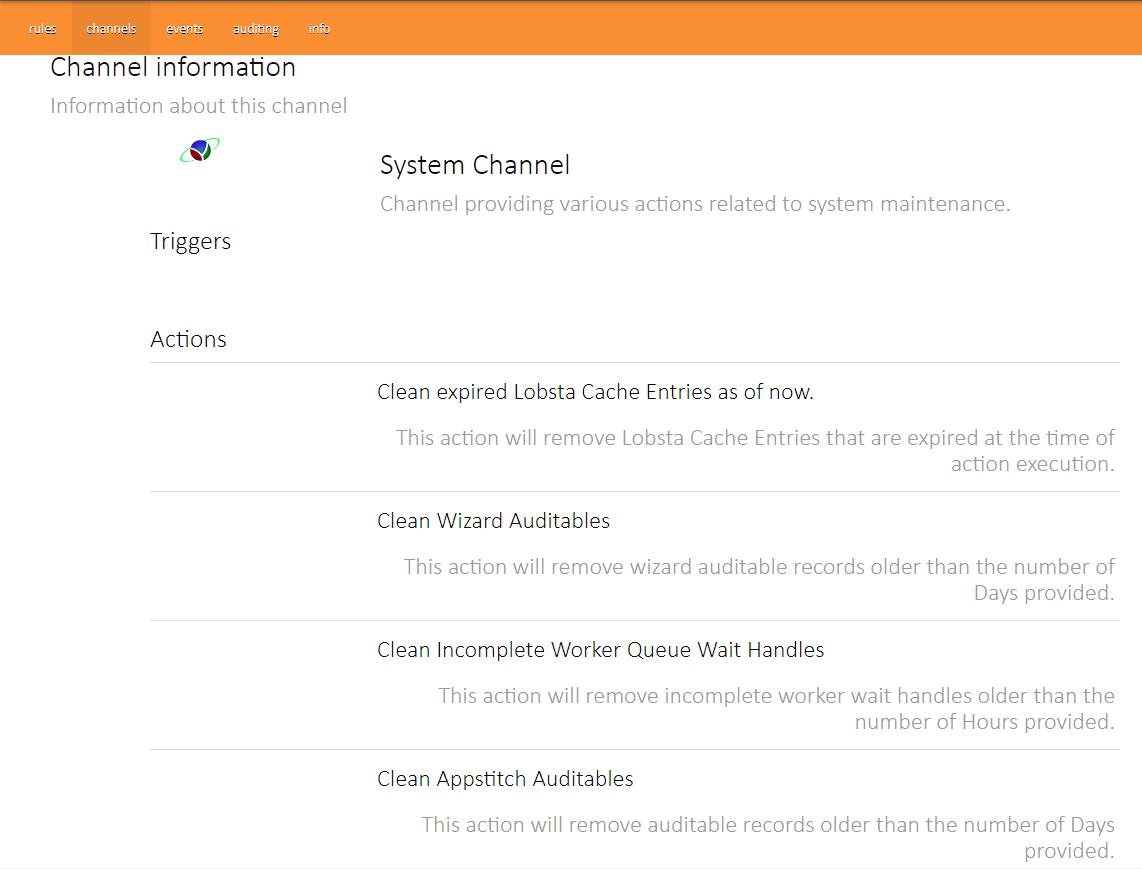The image size is (1142, 869).
Task: Go to the events tab
Action: pos(185,28)
